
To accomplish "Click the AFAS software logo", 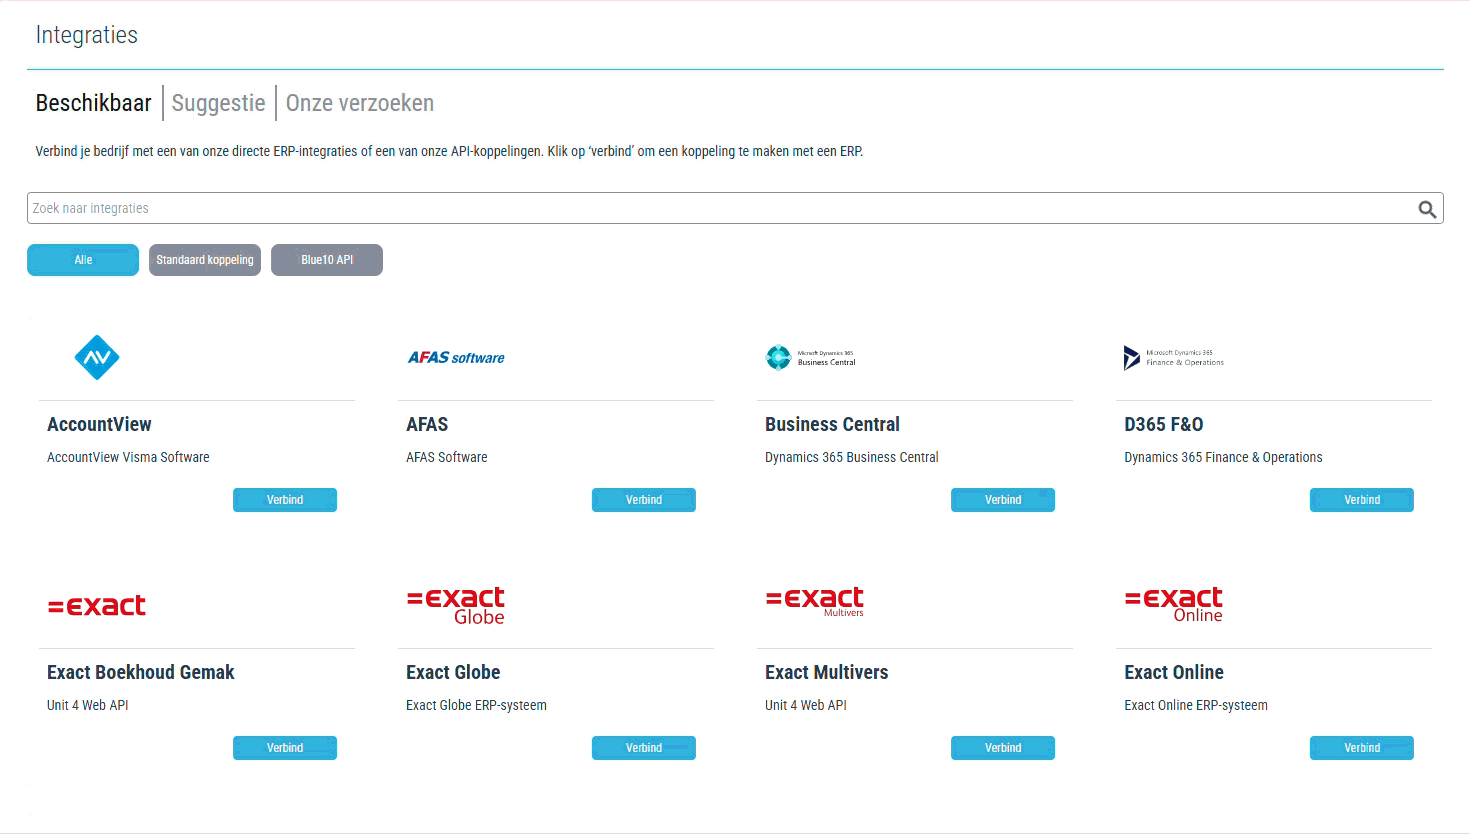I will tap(456, 358).
